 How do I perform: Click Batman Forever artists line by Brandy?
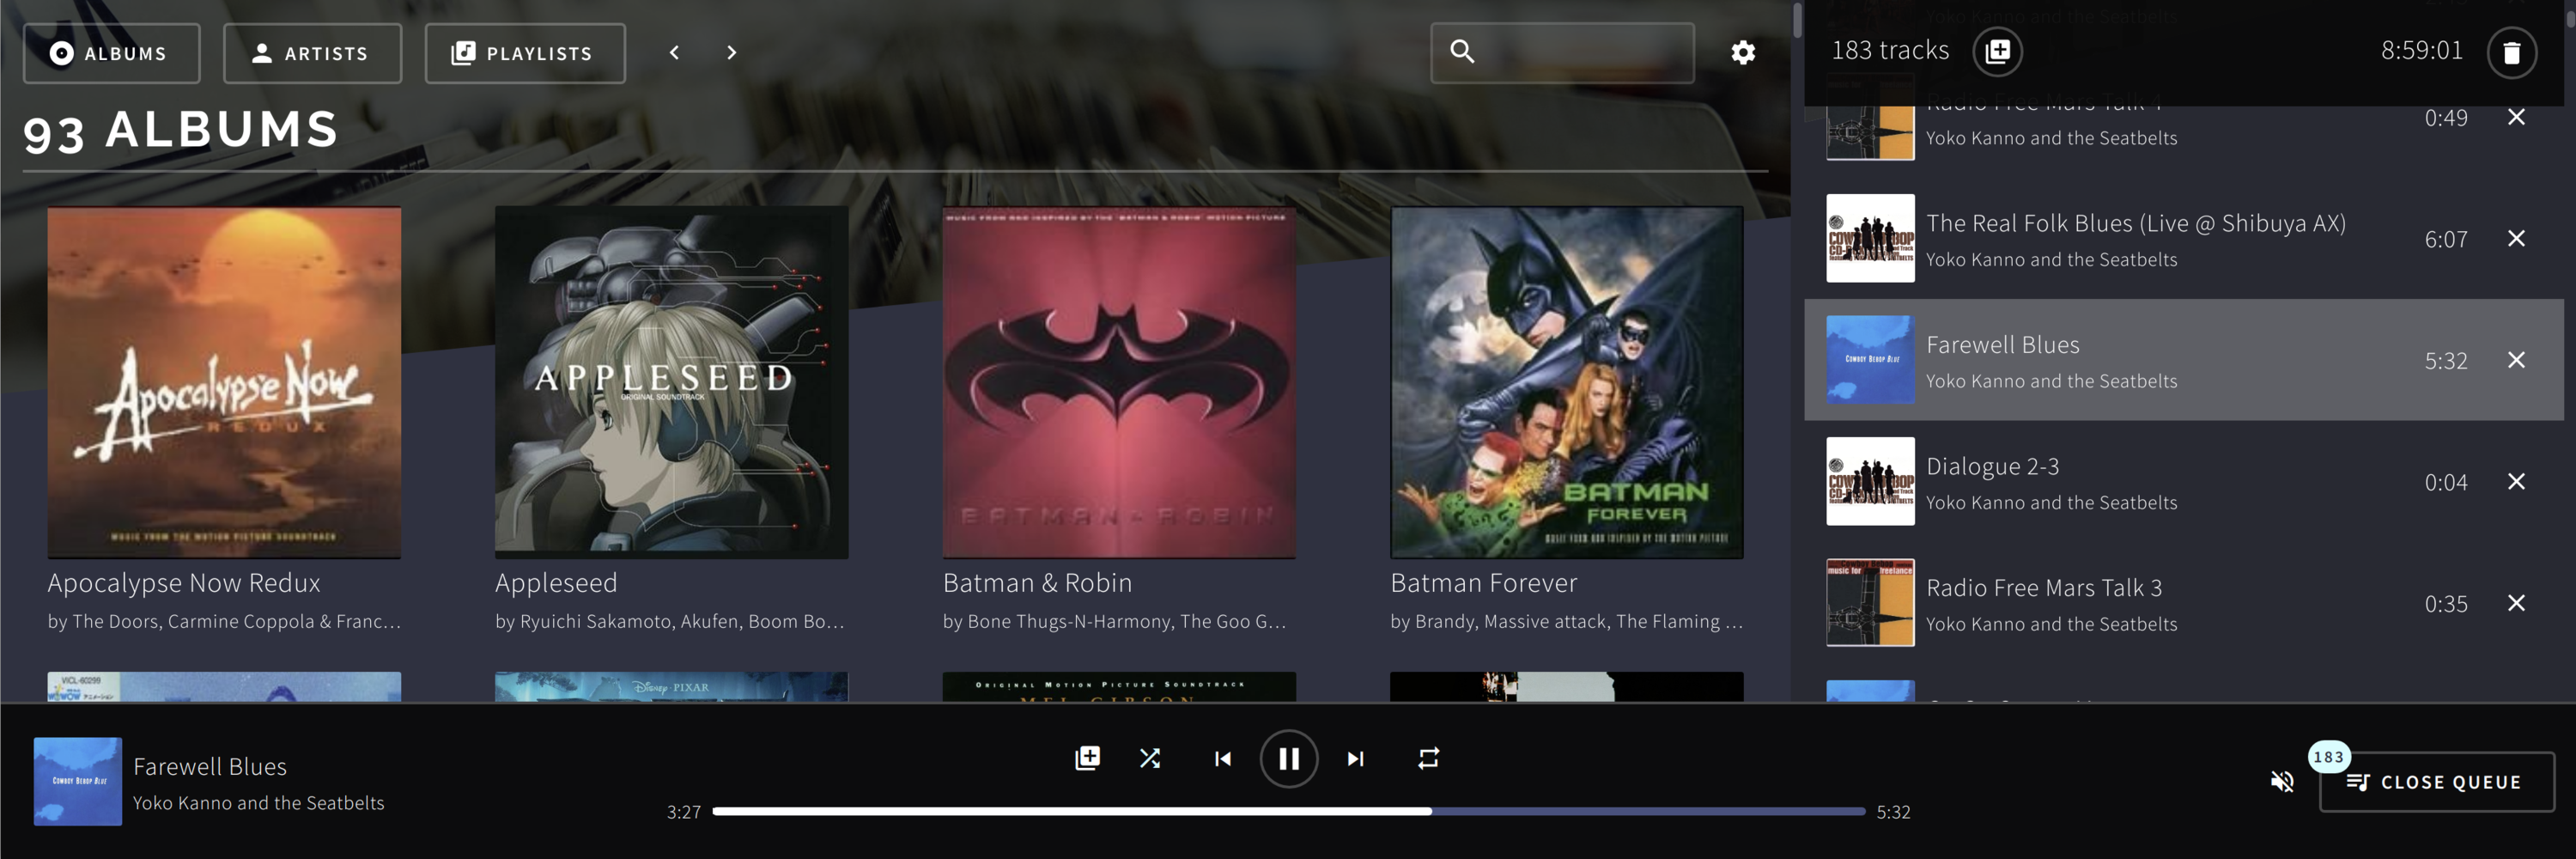tap(1566, 622)
